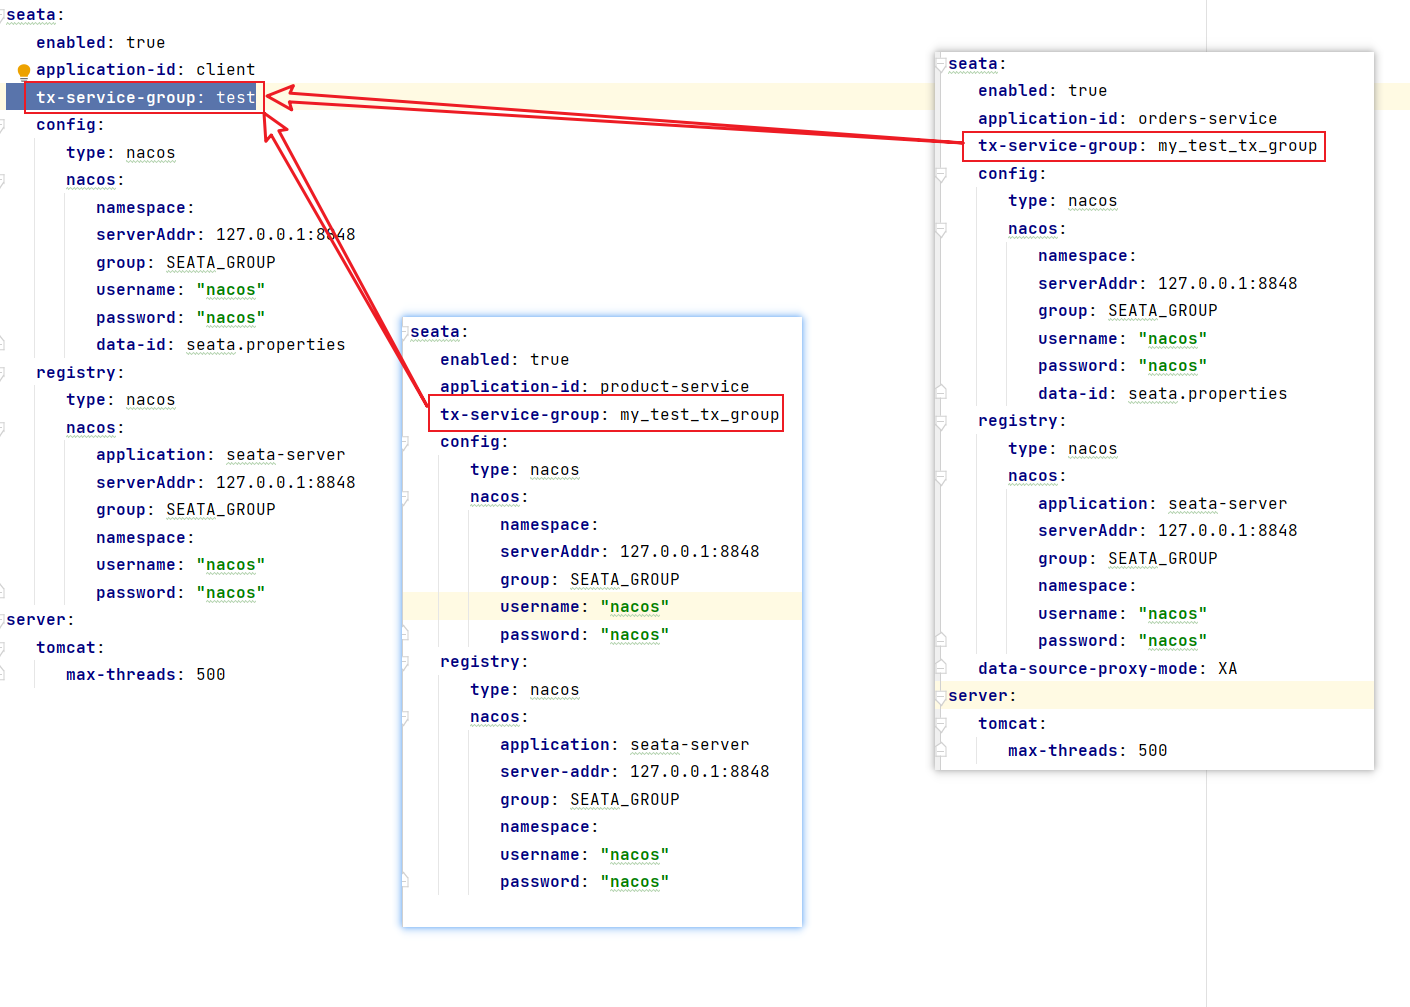Click group: SEATA_GROUP under registry in product-service panel
The height and width of the screenshot is (1007, 1410).
pyautogui.click(x=590, y=800)
